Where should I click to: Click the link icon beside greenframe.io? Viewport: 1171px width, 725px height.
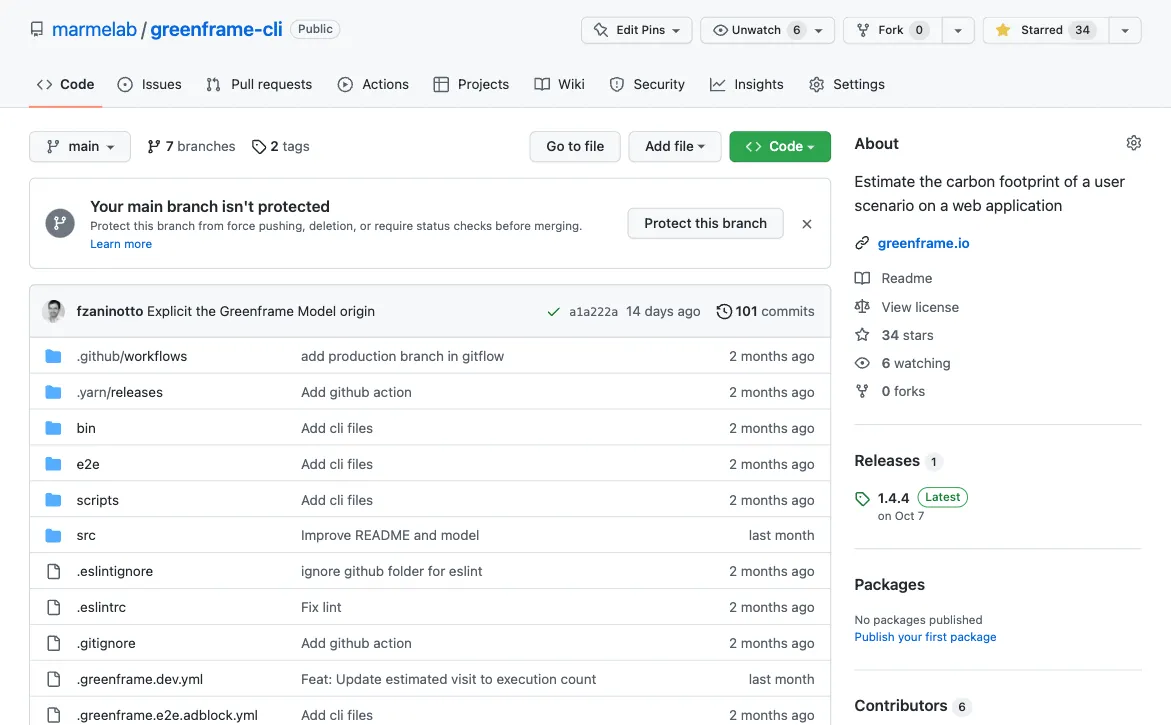(x=862, y=243)
